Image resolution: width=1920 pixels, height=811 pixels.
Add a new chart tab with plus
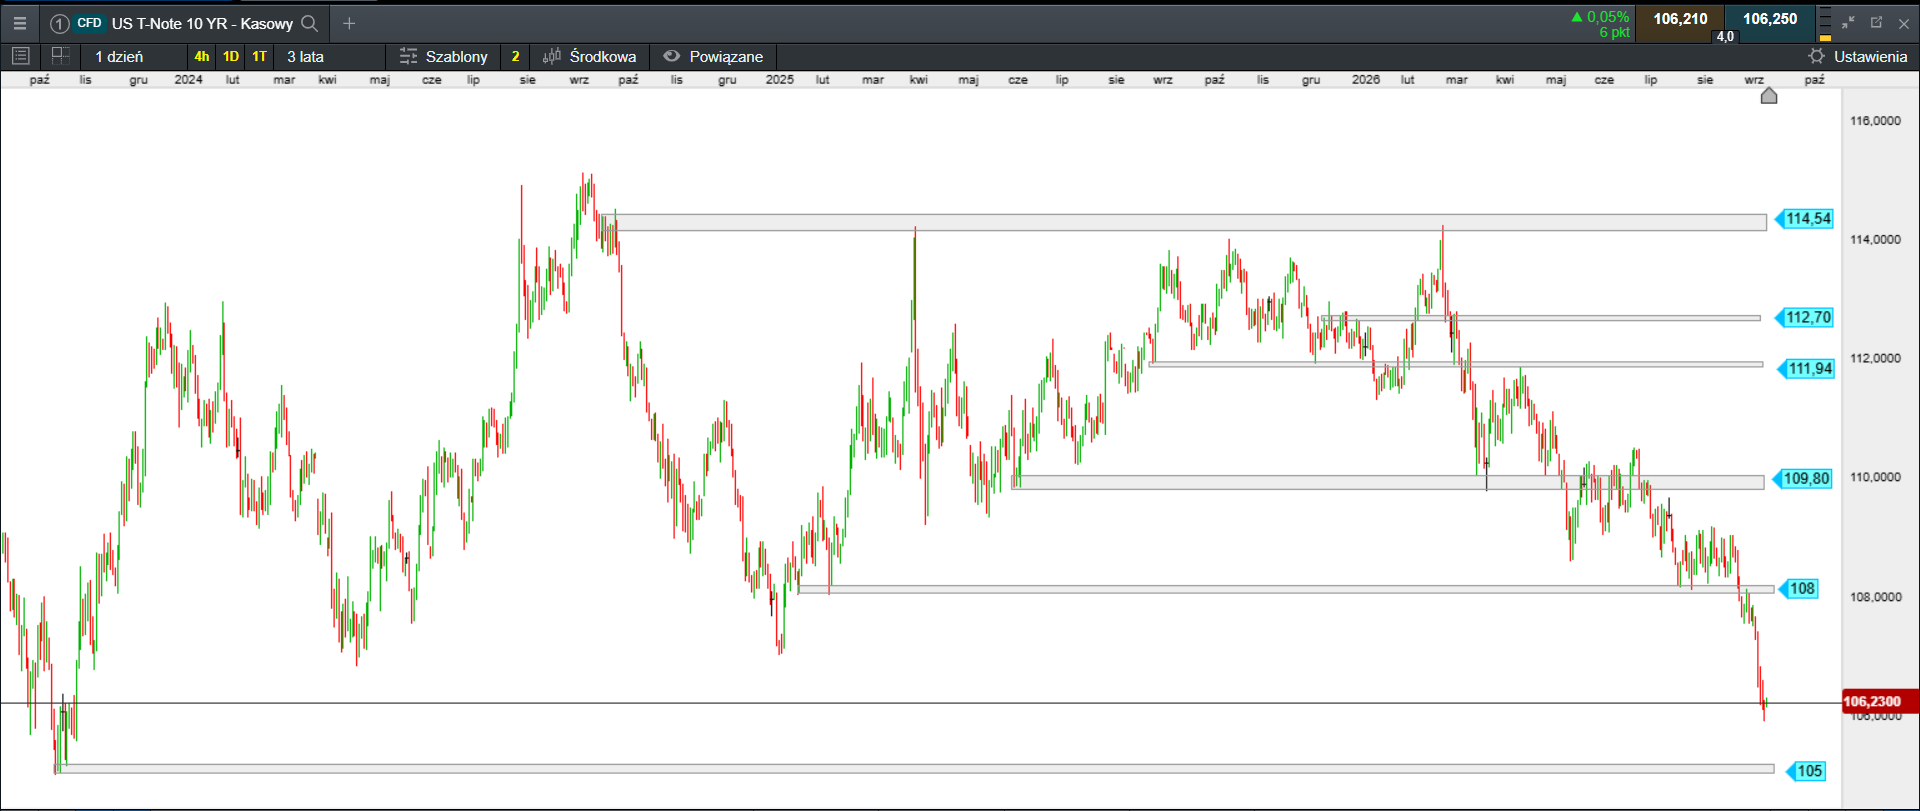tap(349, 23)
